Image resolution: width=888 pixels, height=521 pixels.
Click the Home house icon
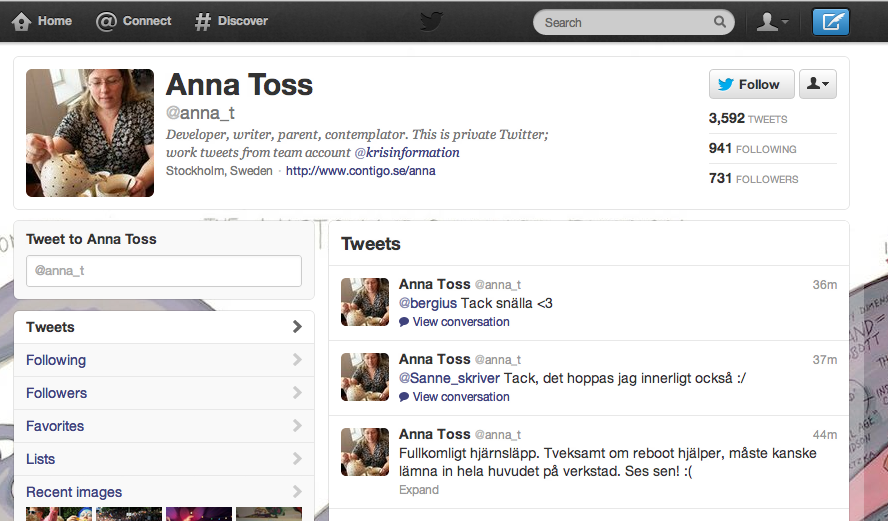tap(22, 22)
